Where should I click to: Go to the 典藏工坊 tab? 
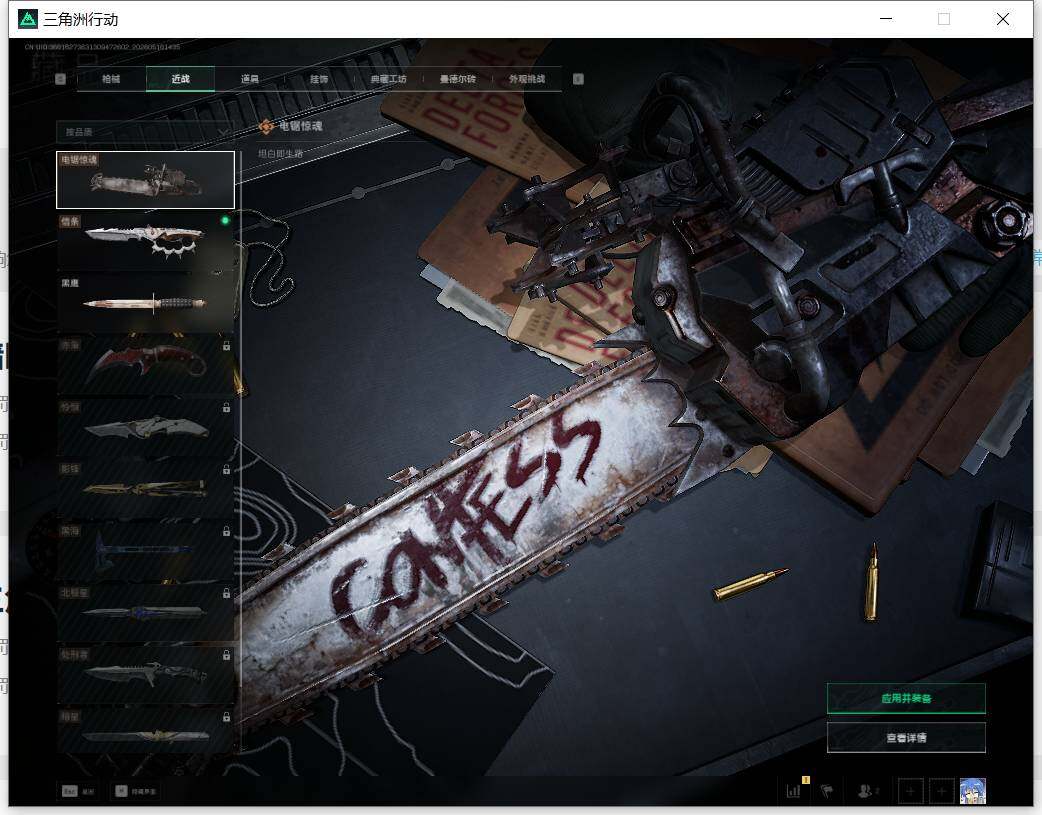tap(388, 79)
